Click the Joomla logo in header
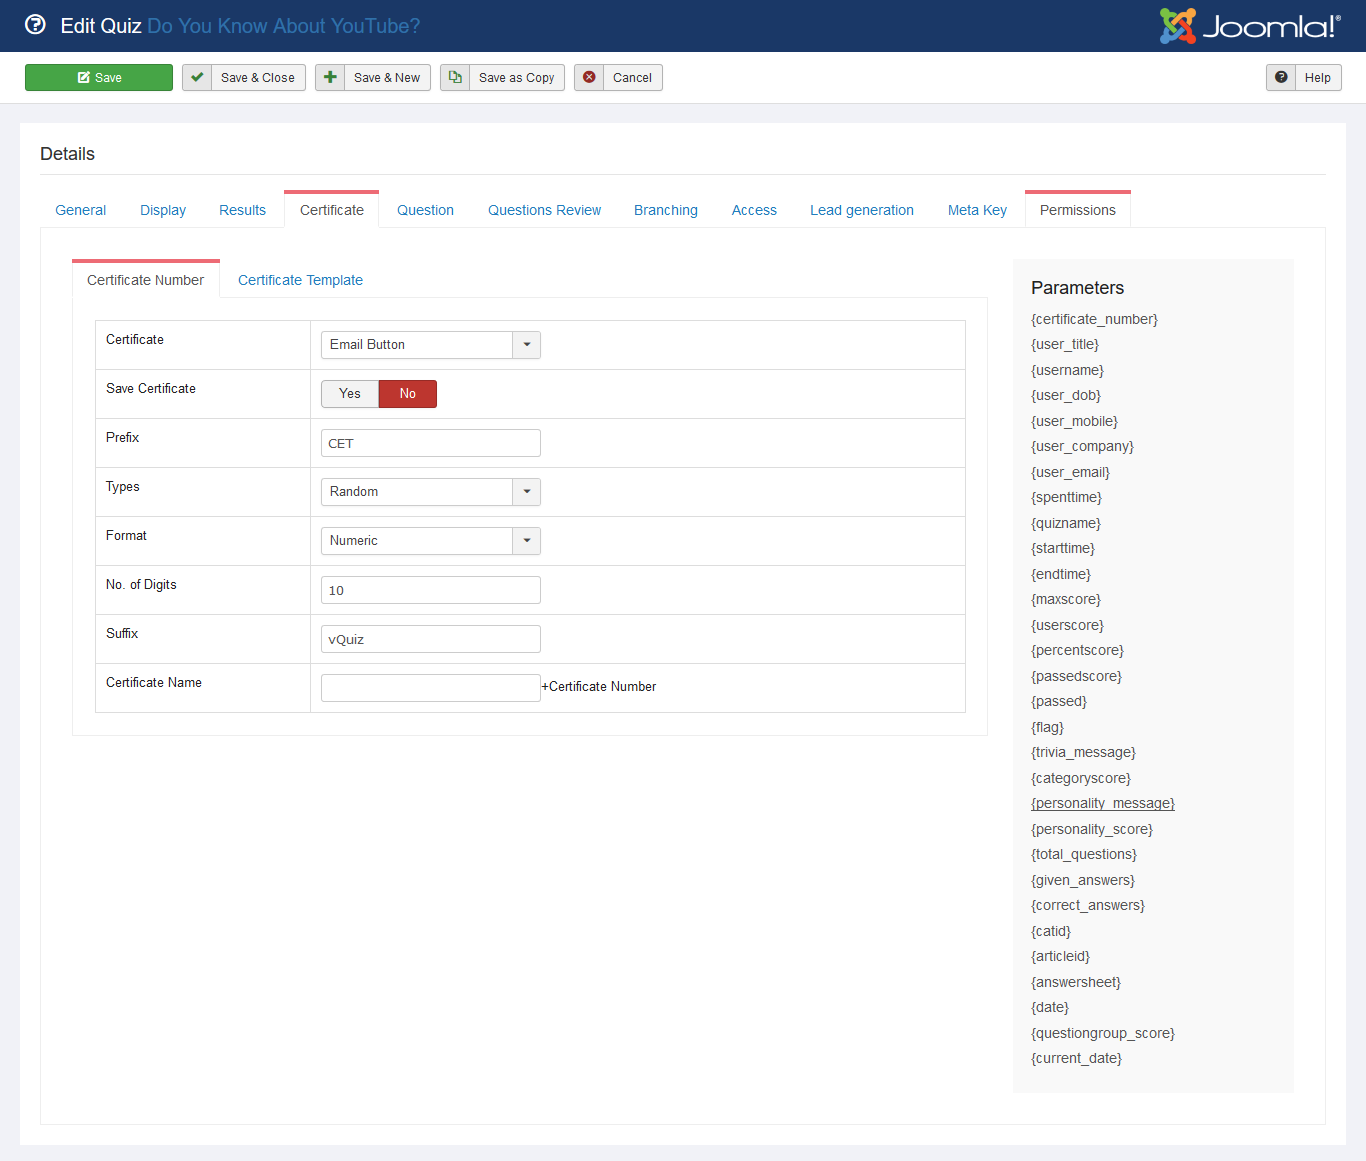 click(1249, 26)
